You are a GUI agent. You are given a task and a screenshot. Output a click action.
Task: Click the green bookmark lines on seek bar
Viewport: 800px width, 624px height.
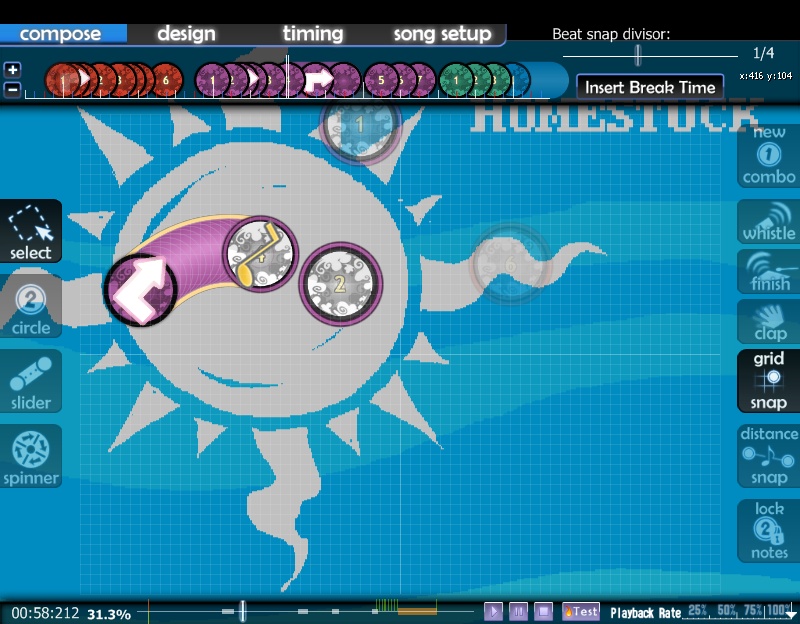pyautogui.click(x=387, y=605)
